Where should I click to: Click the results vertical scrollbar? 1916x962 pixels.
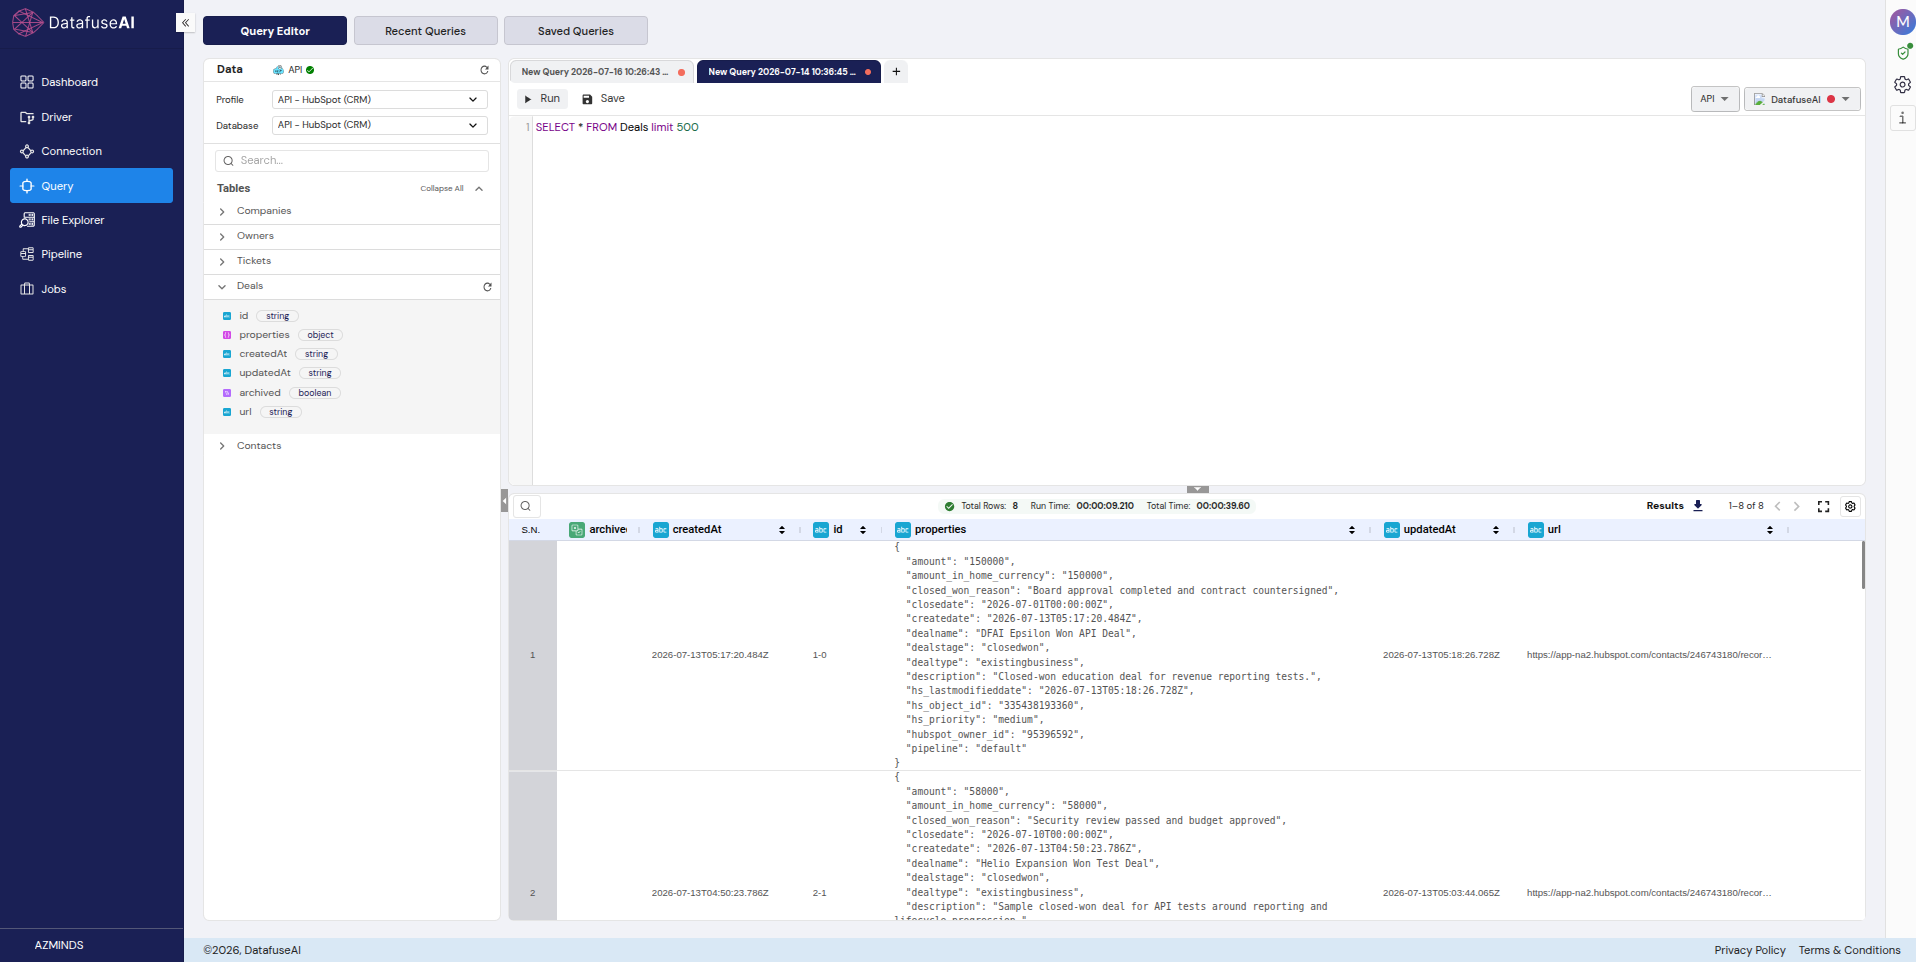(1863, 565)
